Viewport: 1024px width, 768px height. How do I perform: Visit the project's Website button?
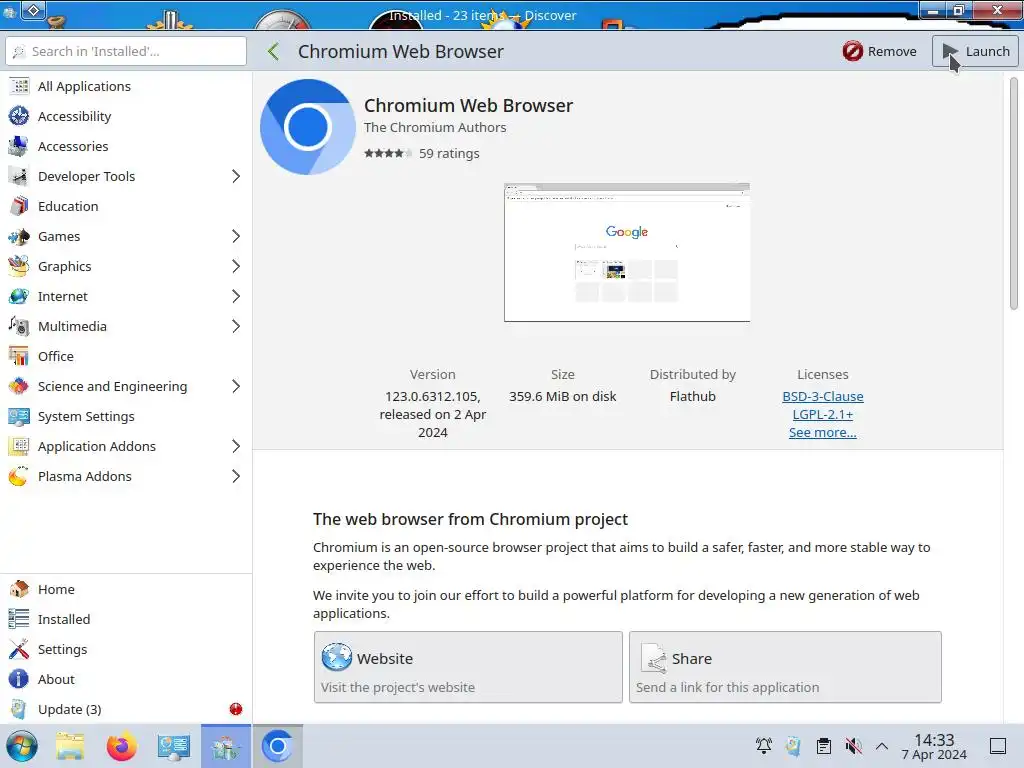coord(468,667)
